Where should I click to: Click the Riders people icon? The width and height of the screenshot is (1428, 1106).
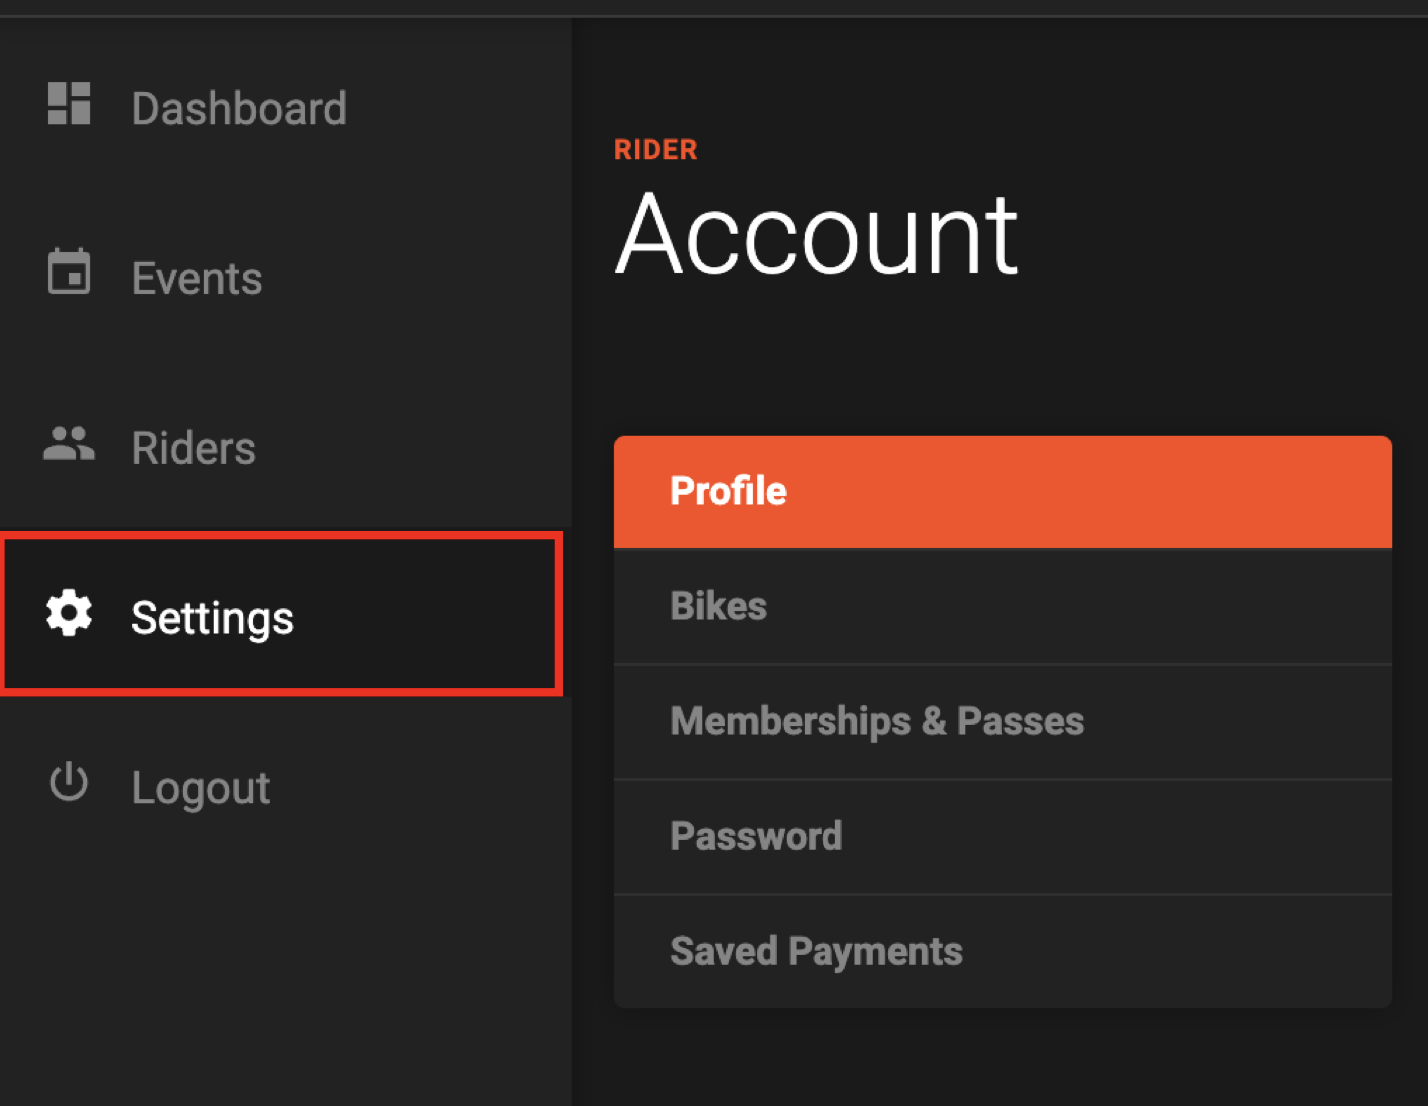[69, 443]
